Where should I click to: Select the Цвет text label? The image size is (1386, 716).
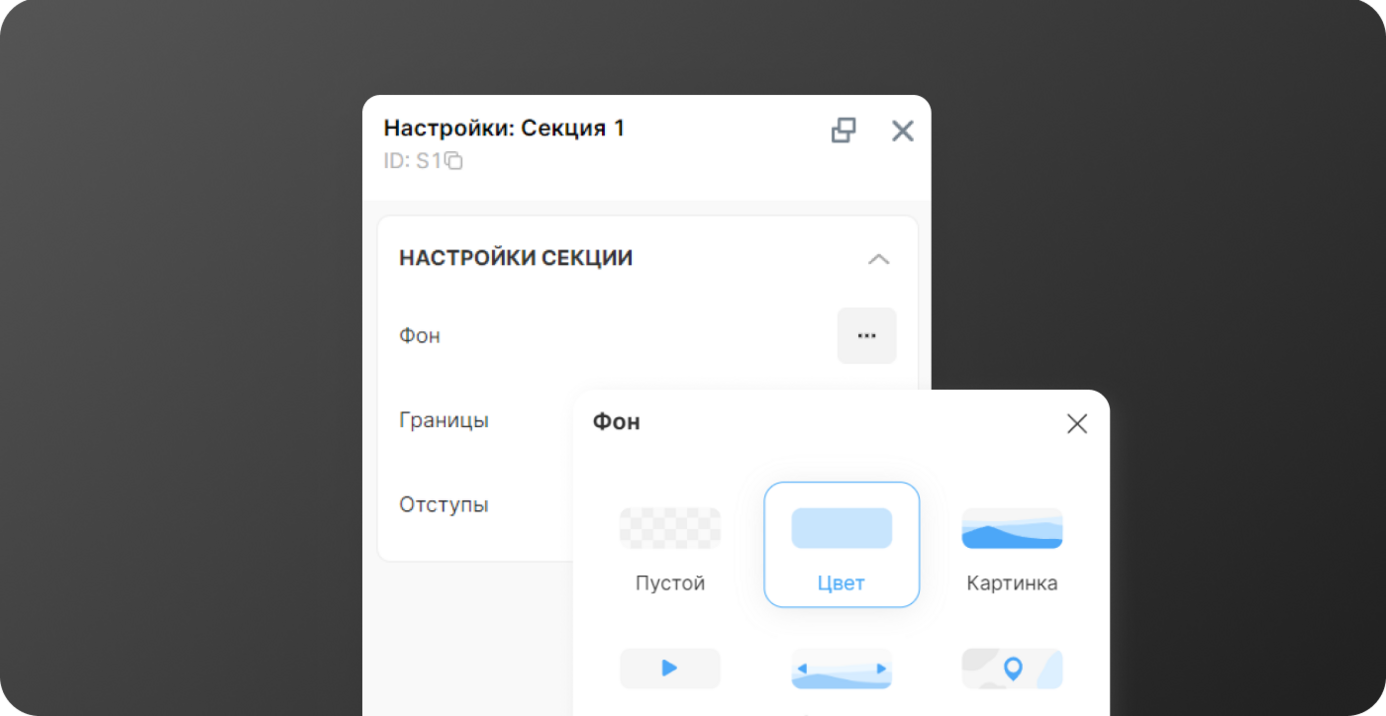pyautogui.click(x=841, y=583)
